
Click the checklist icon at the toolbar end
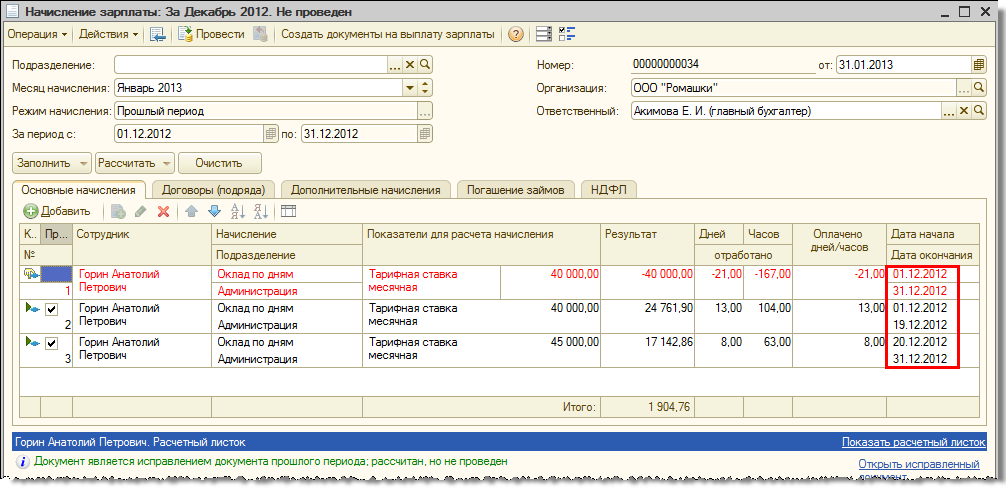tap(567, 35)
